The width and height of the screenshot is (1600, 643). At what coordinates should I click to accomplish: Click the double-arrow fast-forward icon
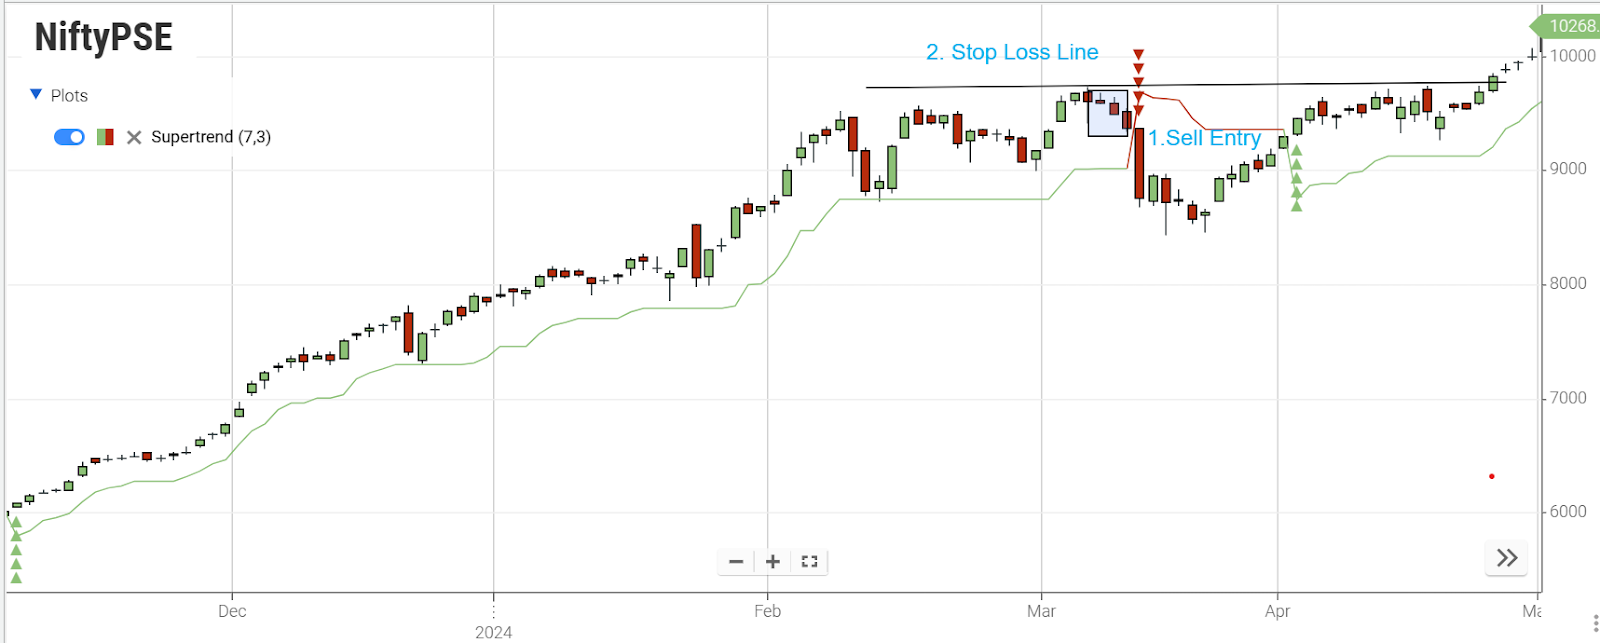(1506, 558)
